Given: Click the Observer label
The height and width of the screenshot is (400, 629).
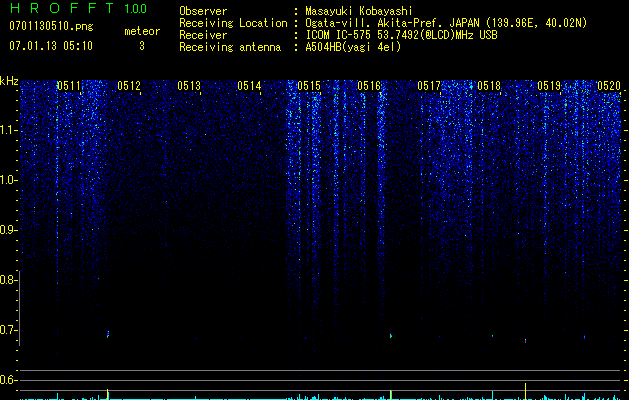Looking at the screenshot, I should click(203, 11).
